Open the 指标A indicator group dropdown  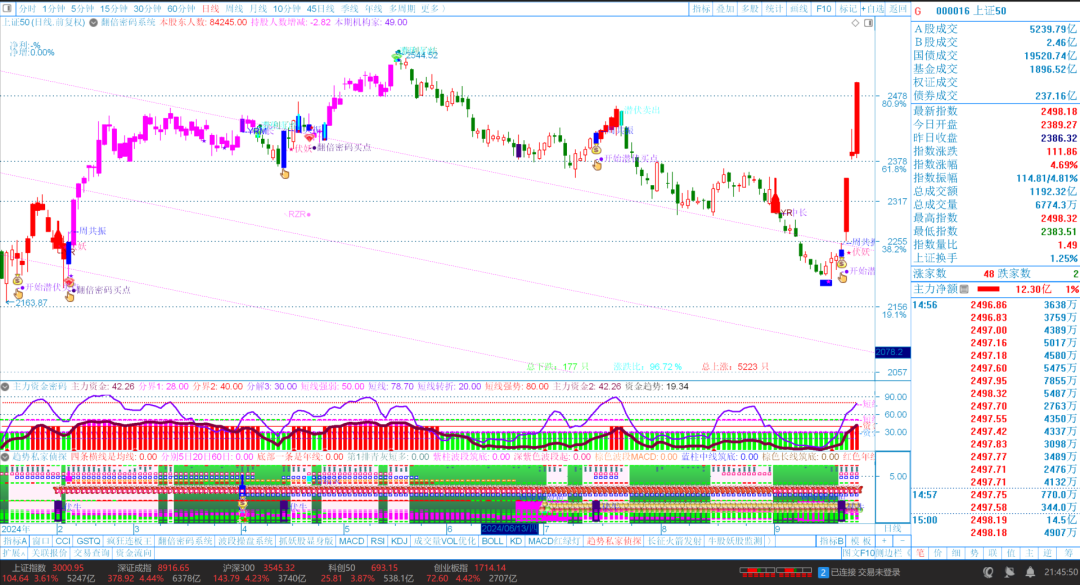(15, 541)
